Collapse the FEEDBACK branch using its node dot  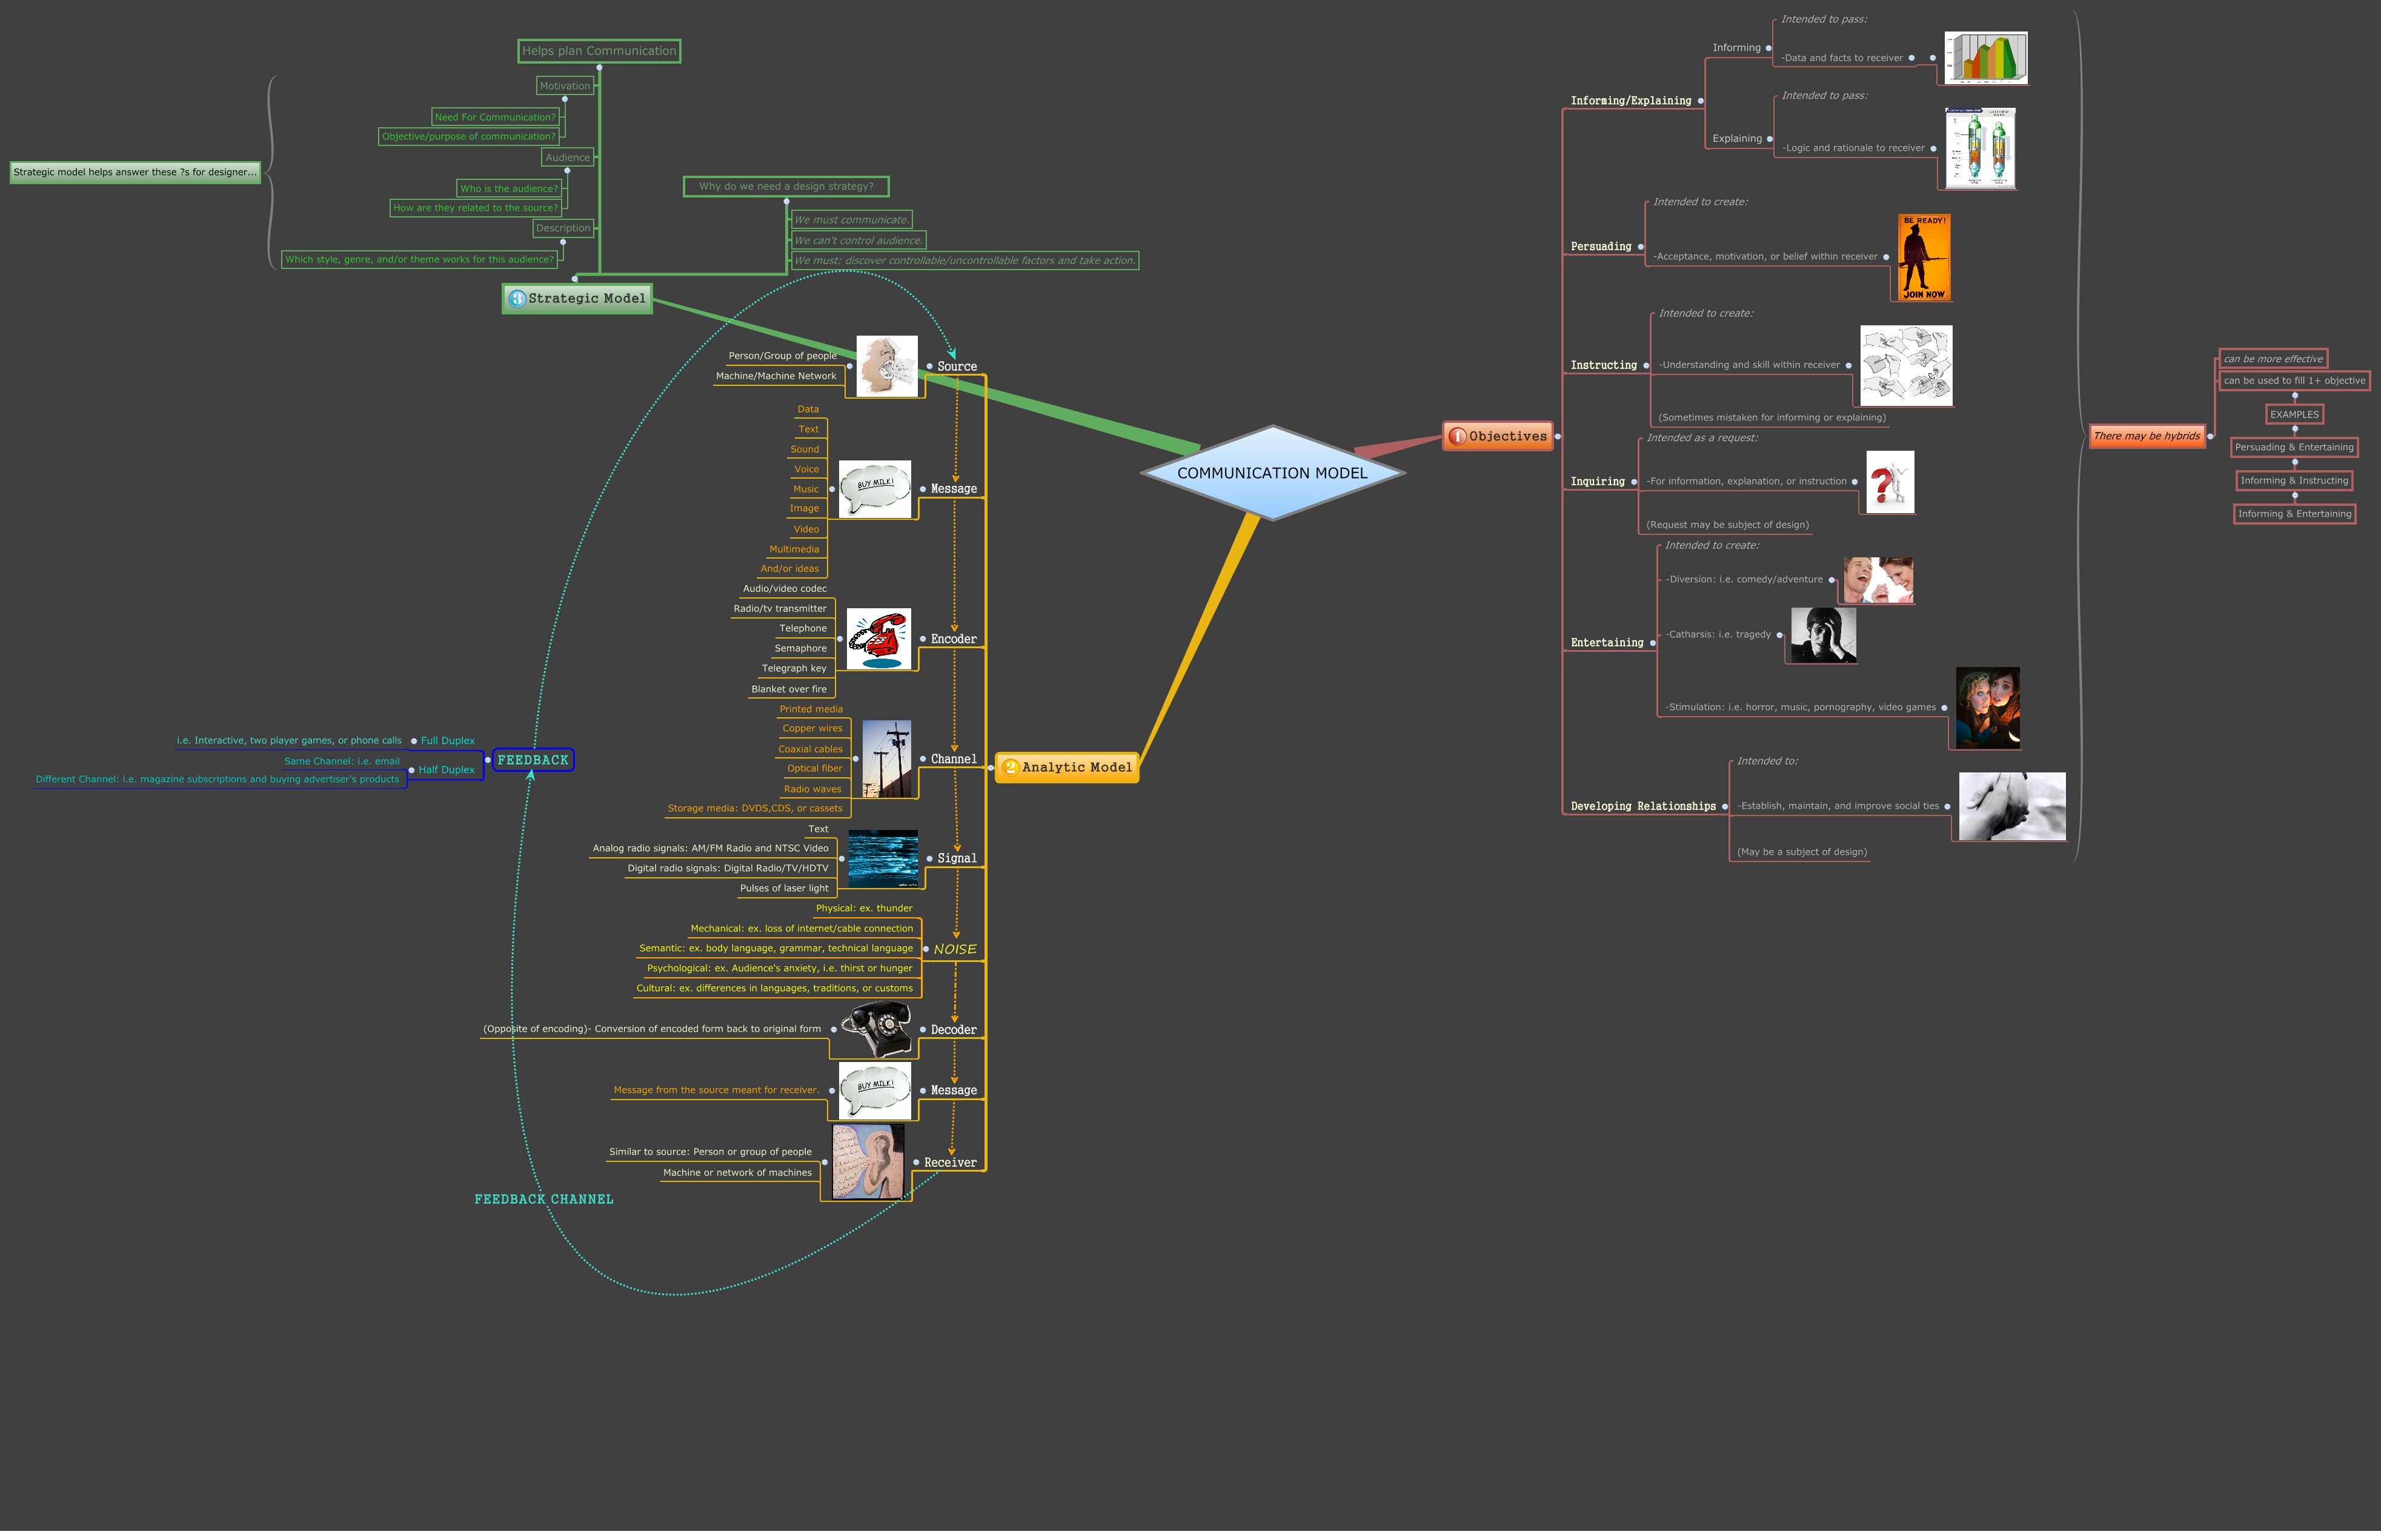(x=487, y=760)
